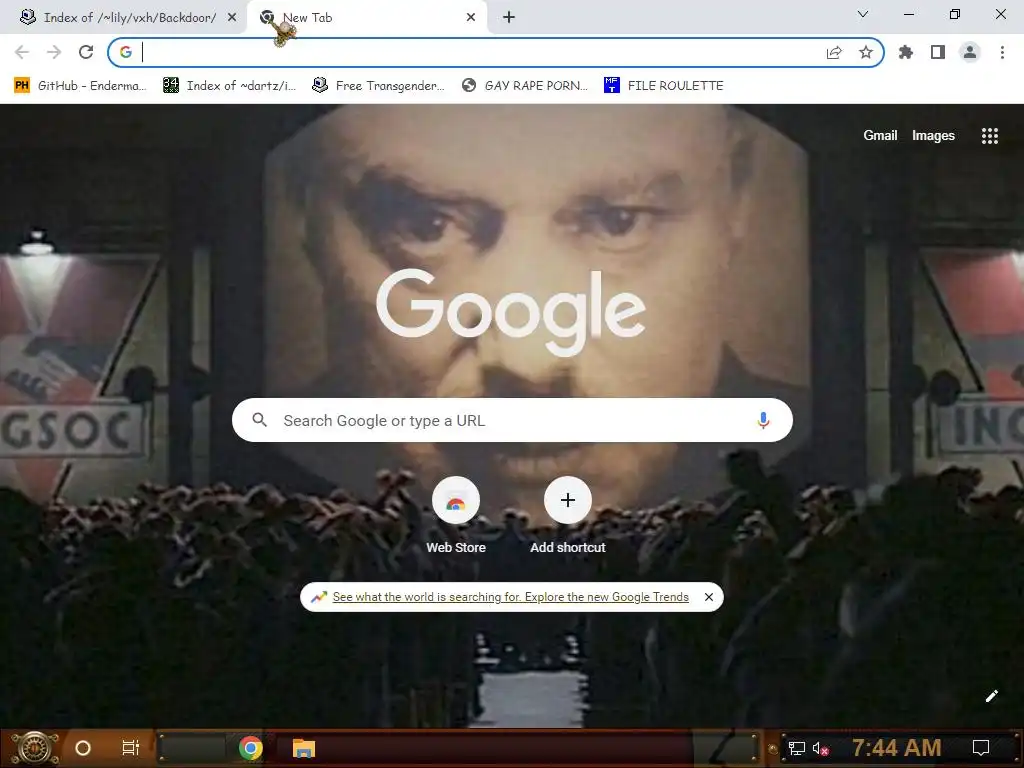Open Images link

pyautogui.click(x=933, y=135)
